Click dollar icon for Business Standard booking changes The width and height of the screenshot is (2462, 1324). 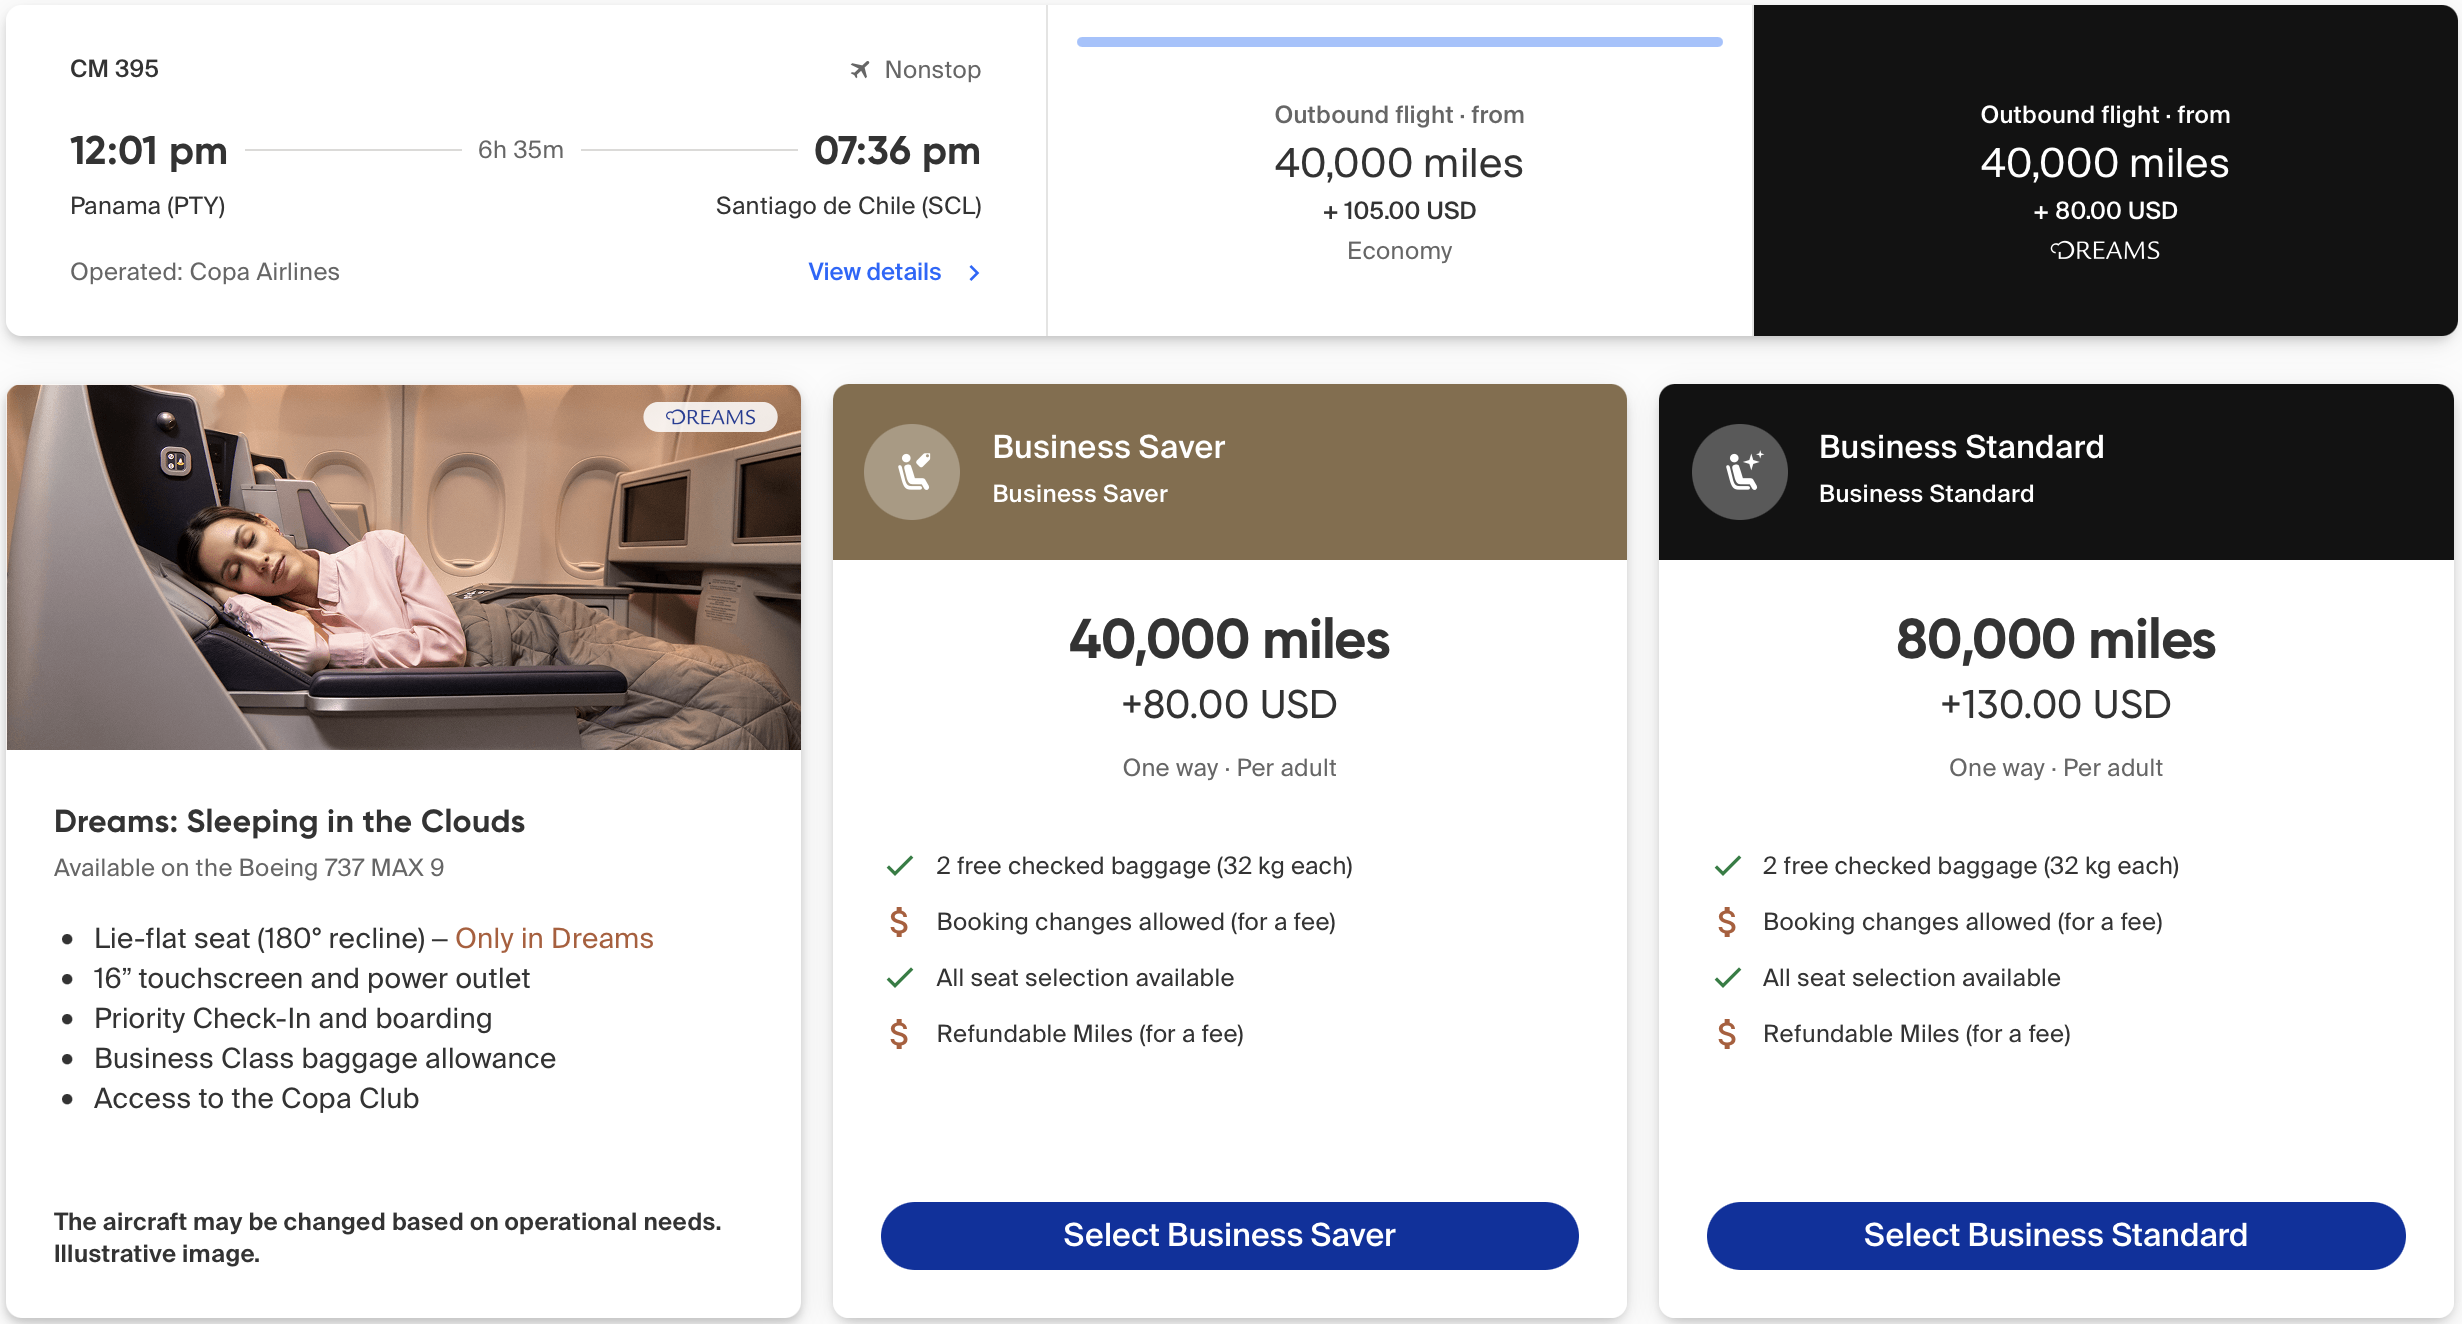tap(1726, 922)
